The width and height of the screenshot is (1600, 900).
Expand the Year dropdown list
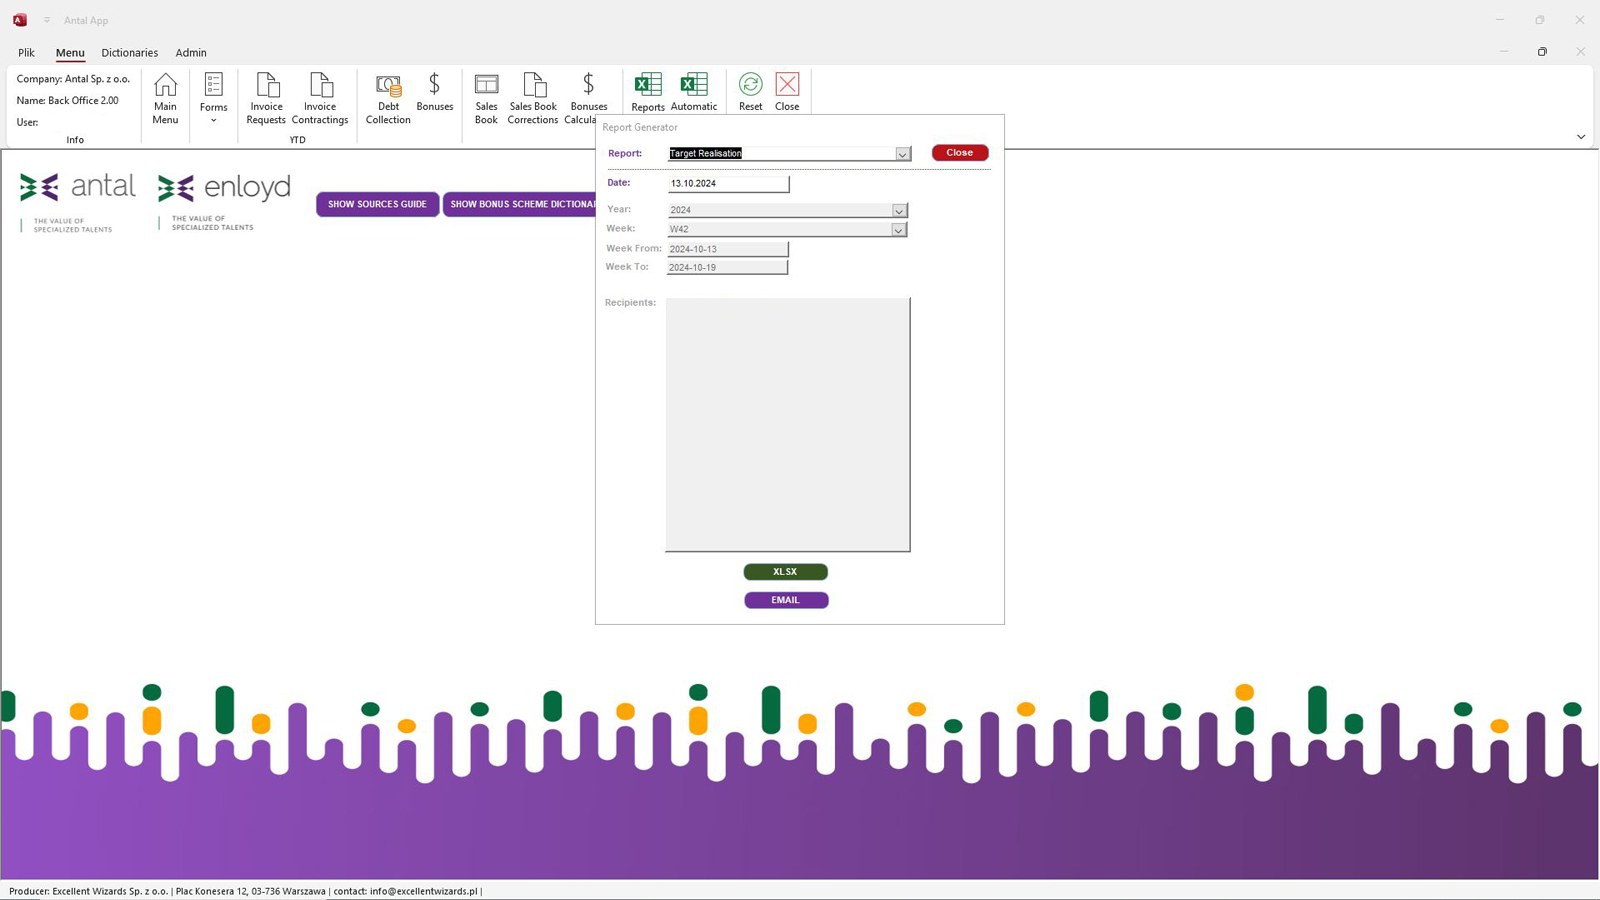tap(899, 211)
